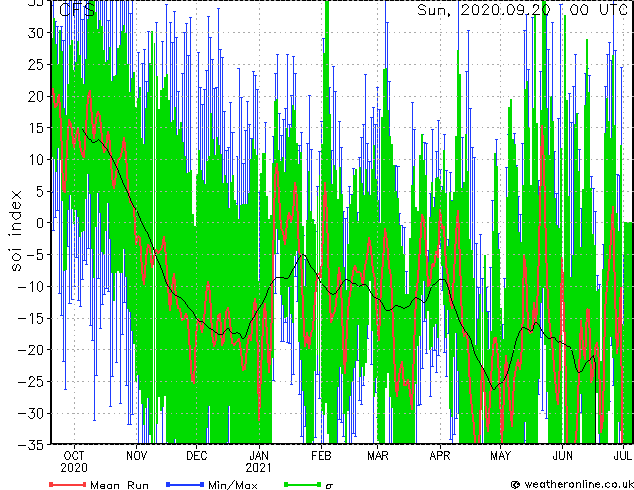Click the copyright symbol before weatheronline

click(x=516, y=484)
